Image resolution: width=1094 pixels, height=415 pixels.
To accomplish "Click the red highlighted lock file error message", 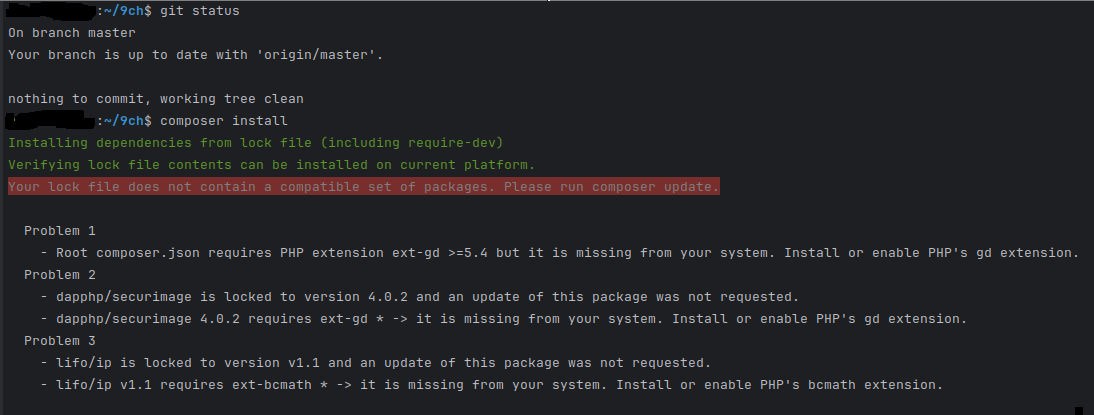I will point(364,187).
